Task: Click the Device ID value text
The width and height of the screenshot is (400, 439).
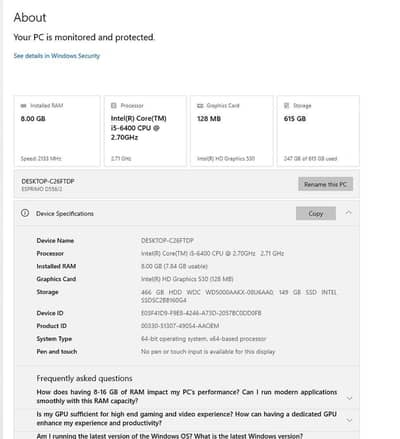Action: coord(201,313)
